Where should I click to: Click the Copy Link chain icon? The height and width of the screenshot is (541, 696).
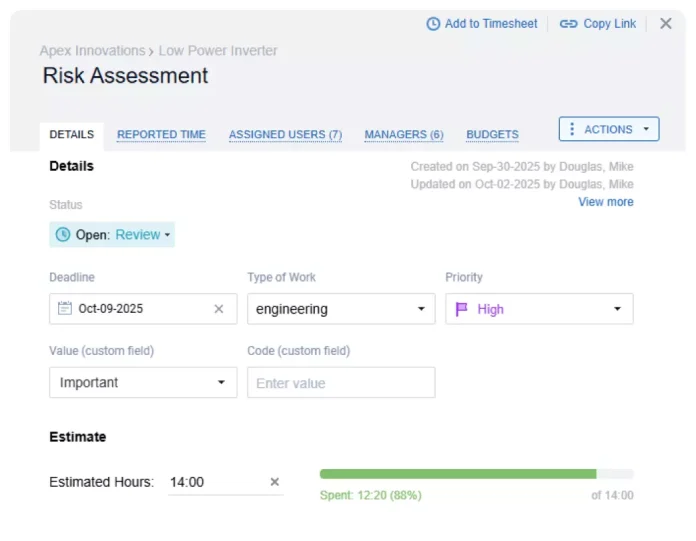pos(568,24)
